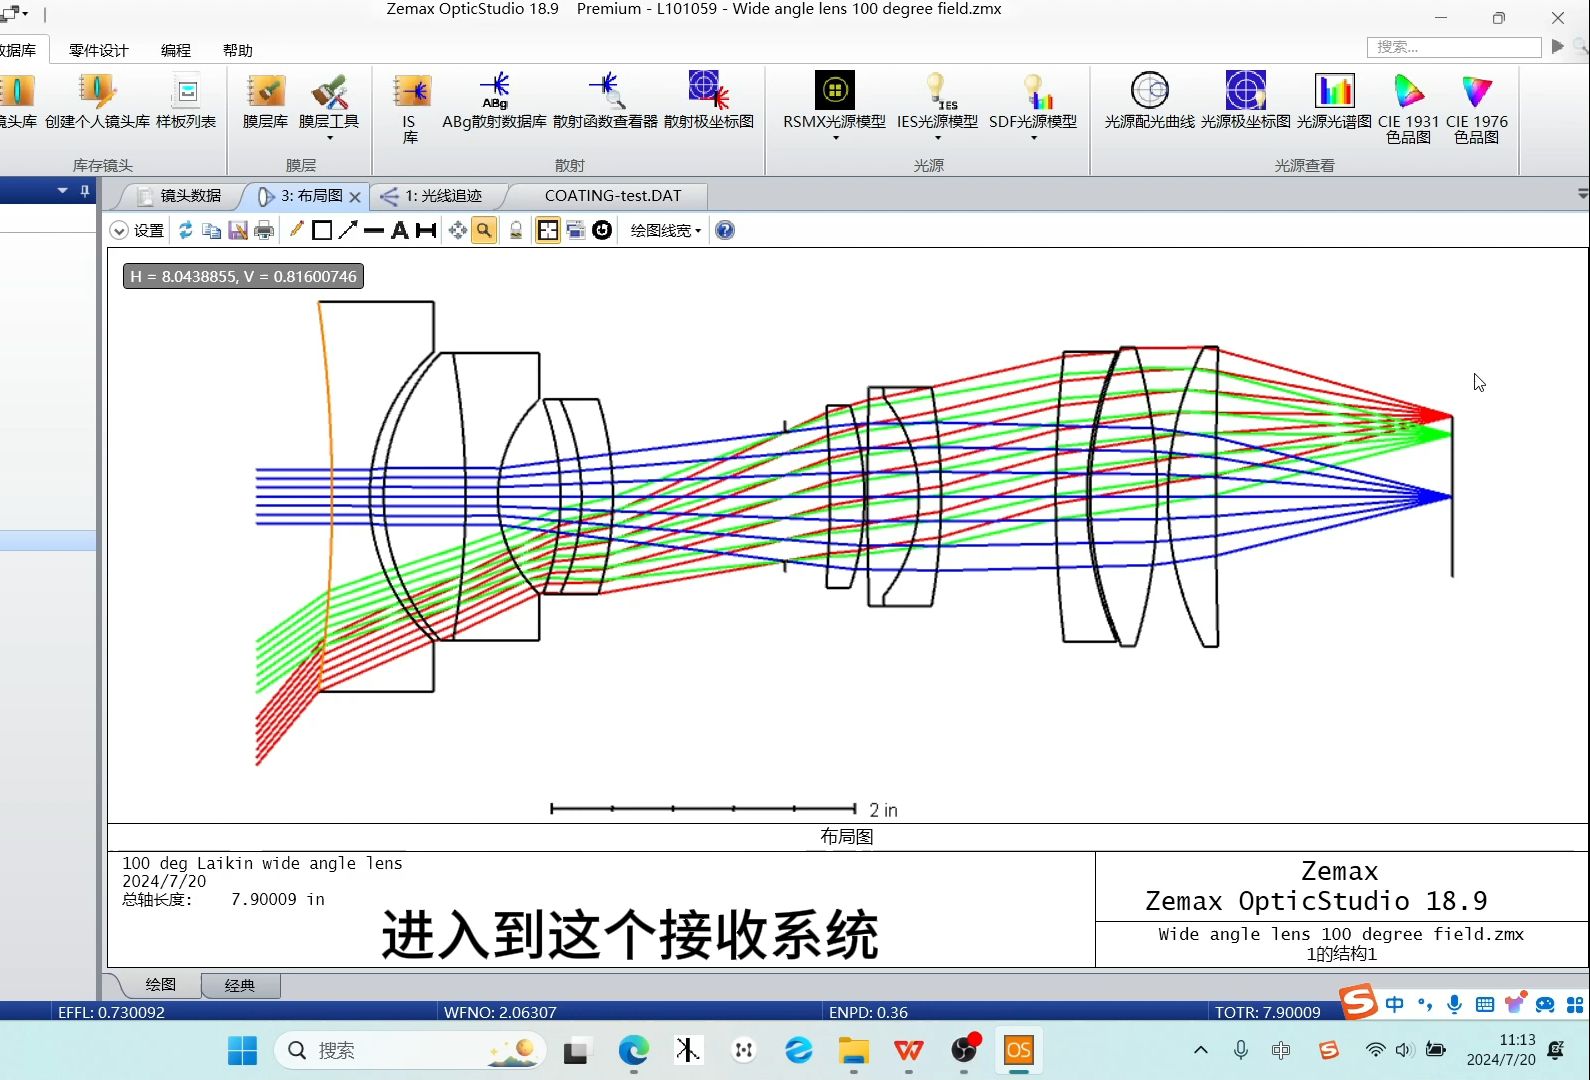Switch to the 经典 bottom tab

pos(240,985)
